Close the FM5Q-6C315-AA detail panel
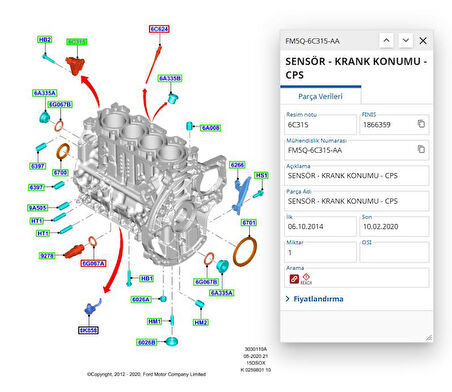The image size is (452, 392). tap(423, 41)
